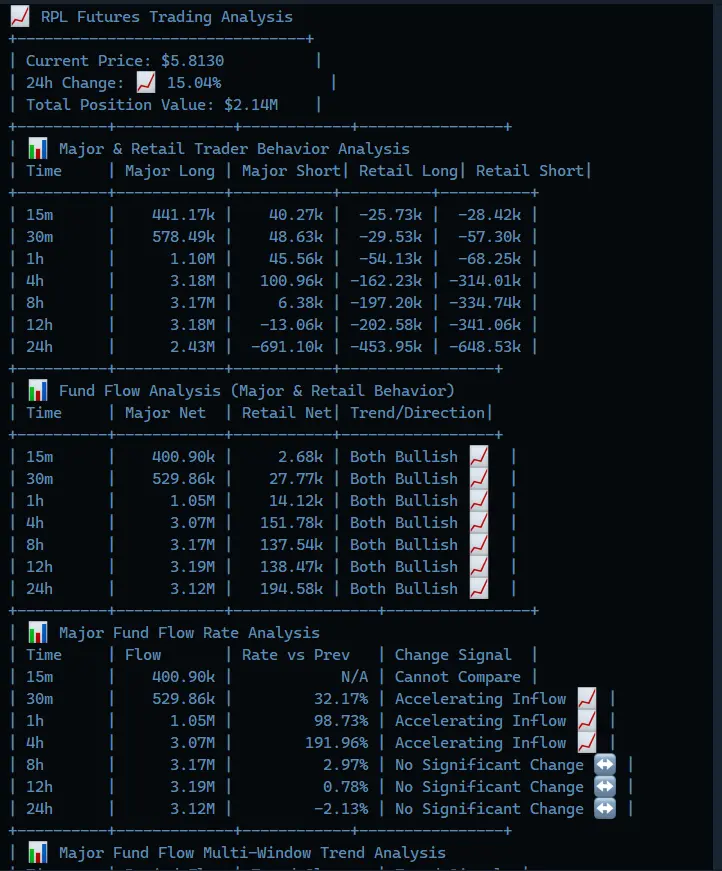
Task: Select the 191.96% rate value
Action: pyautogui.click(x=337, y=743)
